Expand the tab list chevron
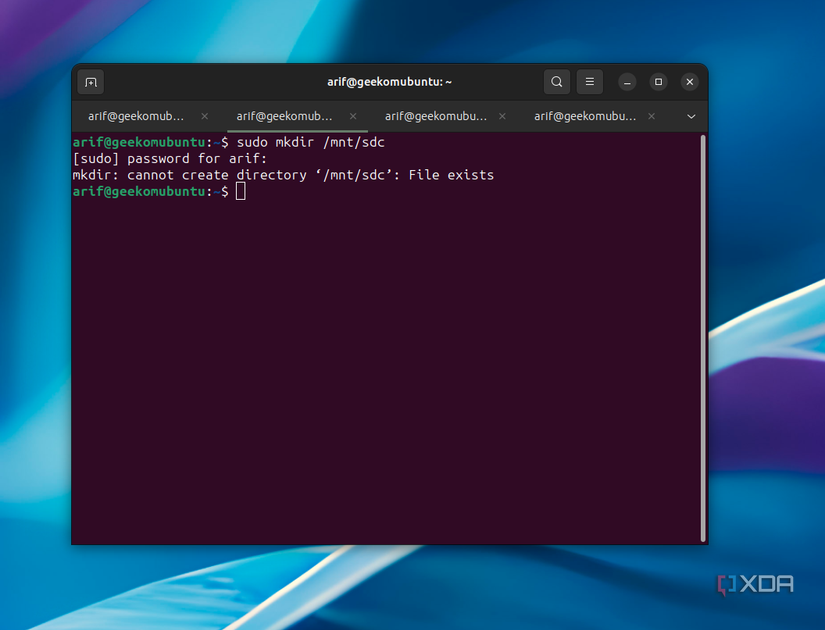 pyautogui.click(x=690, y=115)
